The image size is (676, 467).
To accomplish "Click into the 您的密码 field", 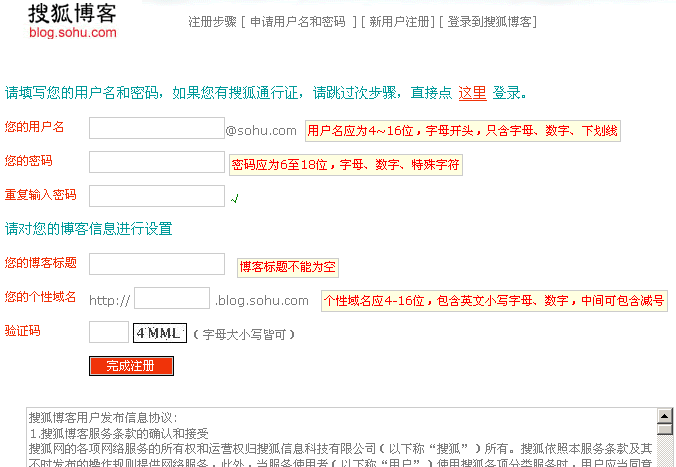I will (x=157, y=162).
